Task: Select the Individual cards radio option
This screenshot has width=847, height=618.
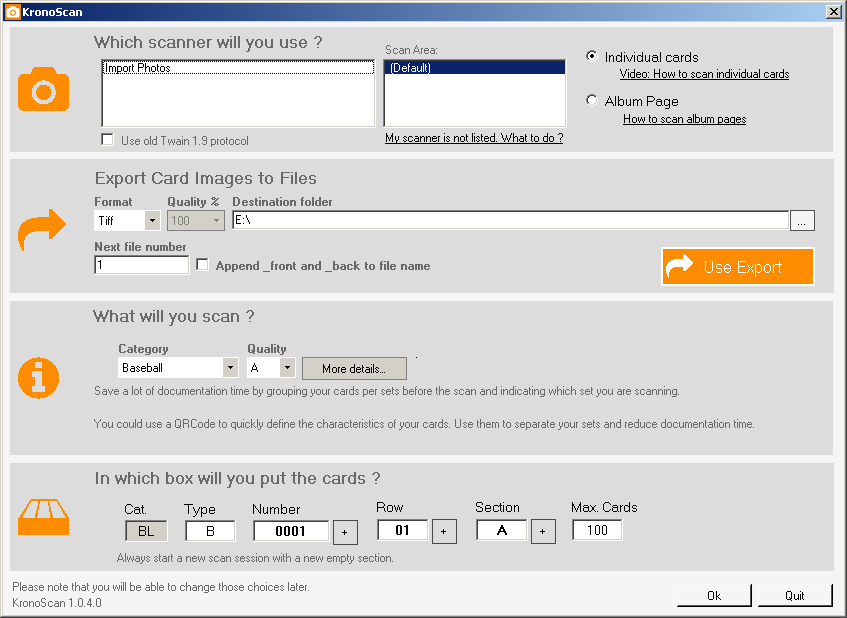Action: point(592,56)
